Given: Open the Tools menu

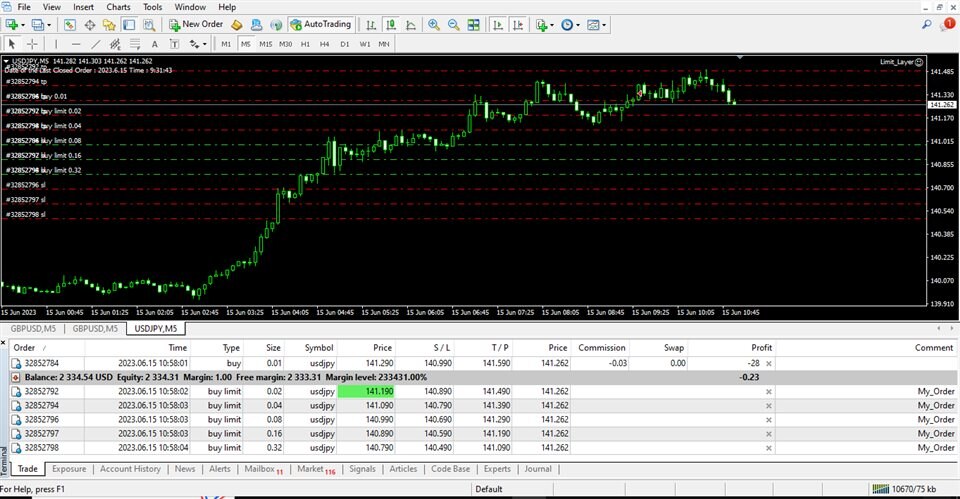Looking at the screenshot, I should pos(152,7).
